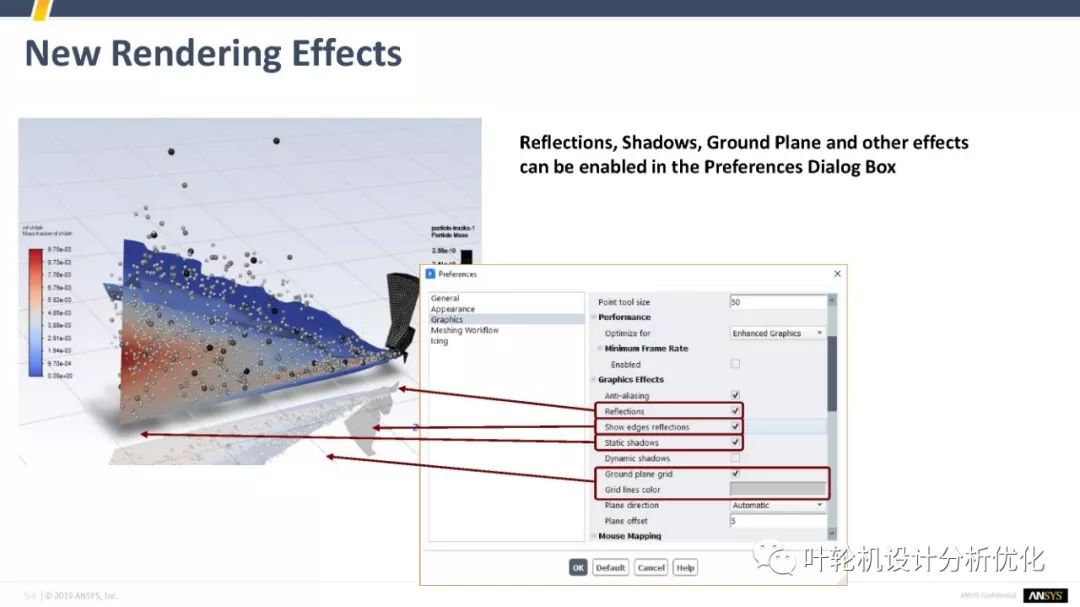Open the Plane direction dropdown
Screen dimensions: 1080x607
click(x=777, y=505)
